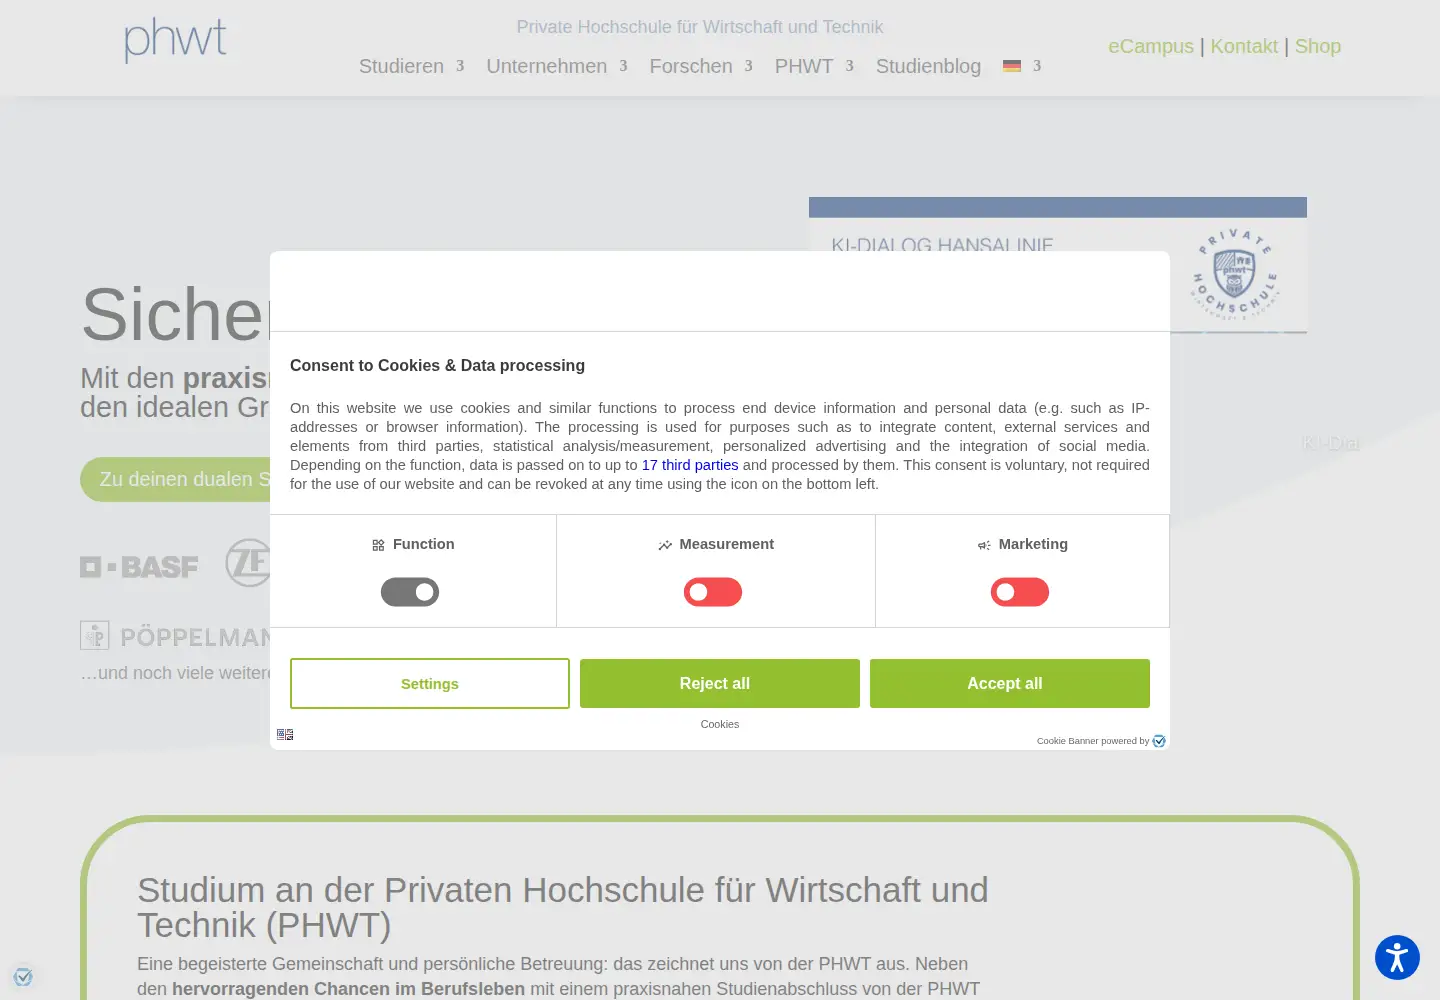Screen dimensions: 1440x1000
Task: Open the Studienblog menu item
Action: click(x=928, y=66)
